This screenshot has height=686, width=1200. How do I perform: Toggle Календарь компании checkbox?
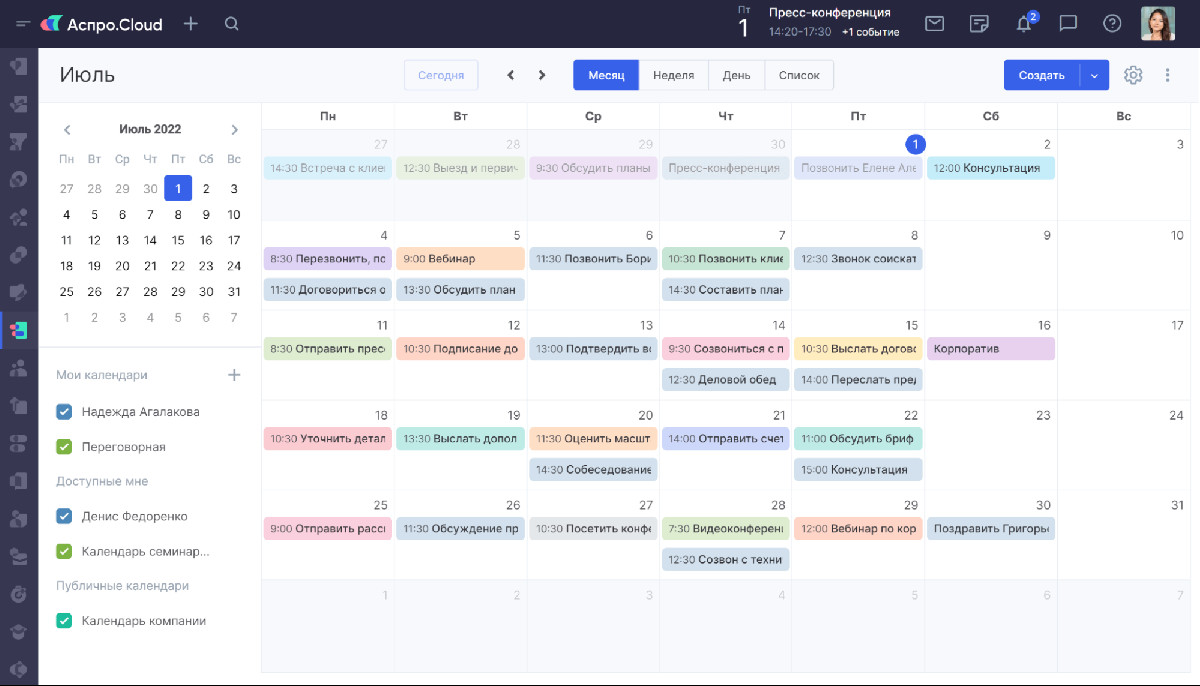pyautogui.click(x=65, y=621)
